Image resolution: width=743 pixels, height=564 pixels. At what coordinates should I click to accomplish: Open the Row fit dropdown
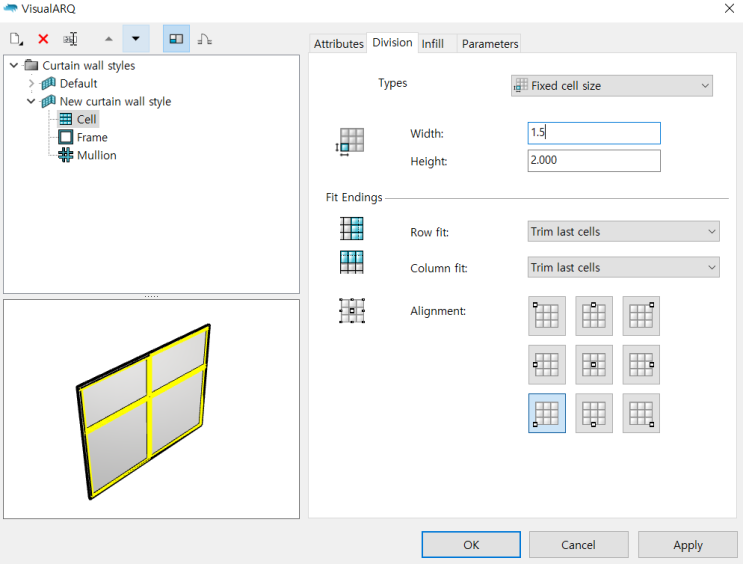pyautogui.click(x=623, y=231)
